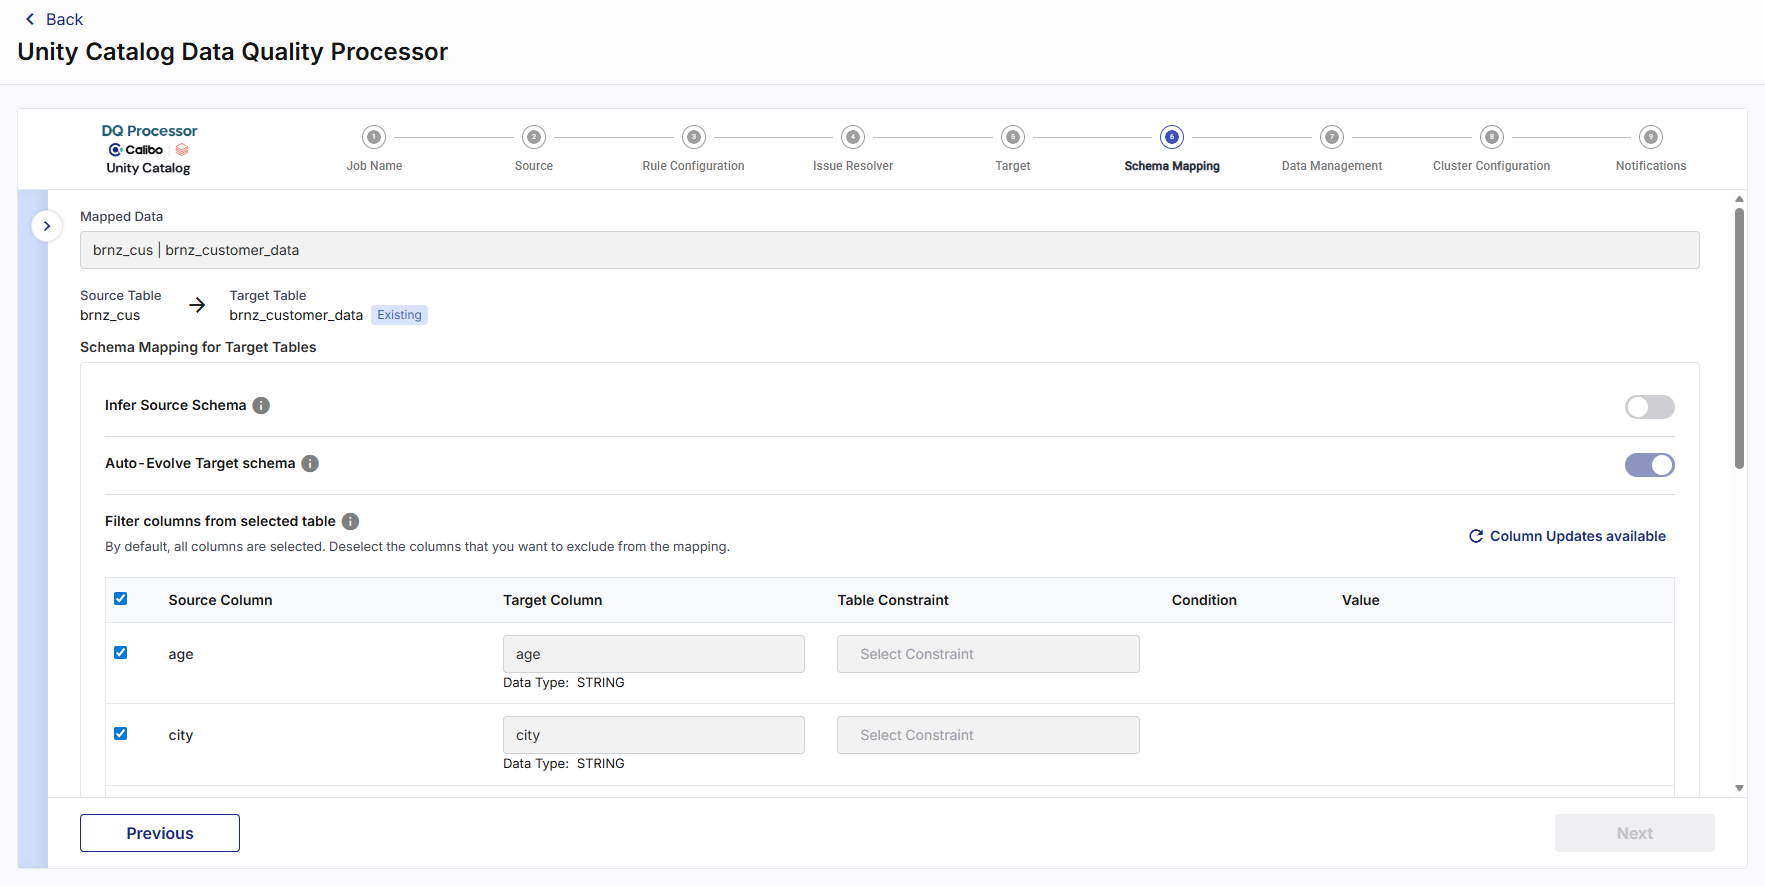Open the Cluster Configuration step circle
The width and height of the screenshot is (1765, 886).
[x=1492, y=137]
